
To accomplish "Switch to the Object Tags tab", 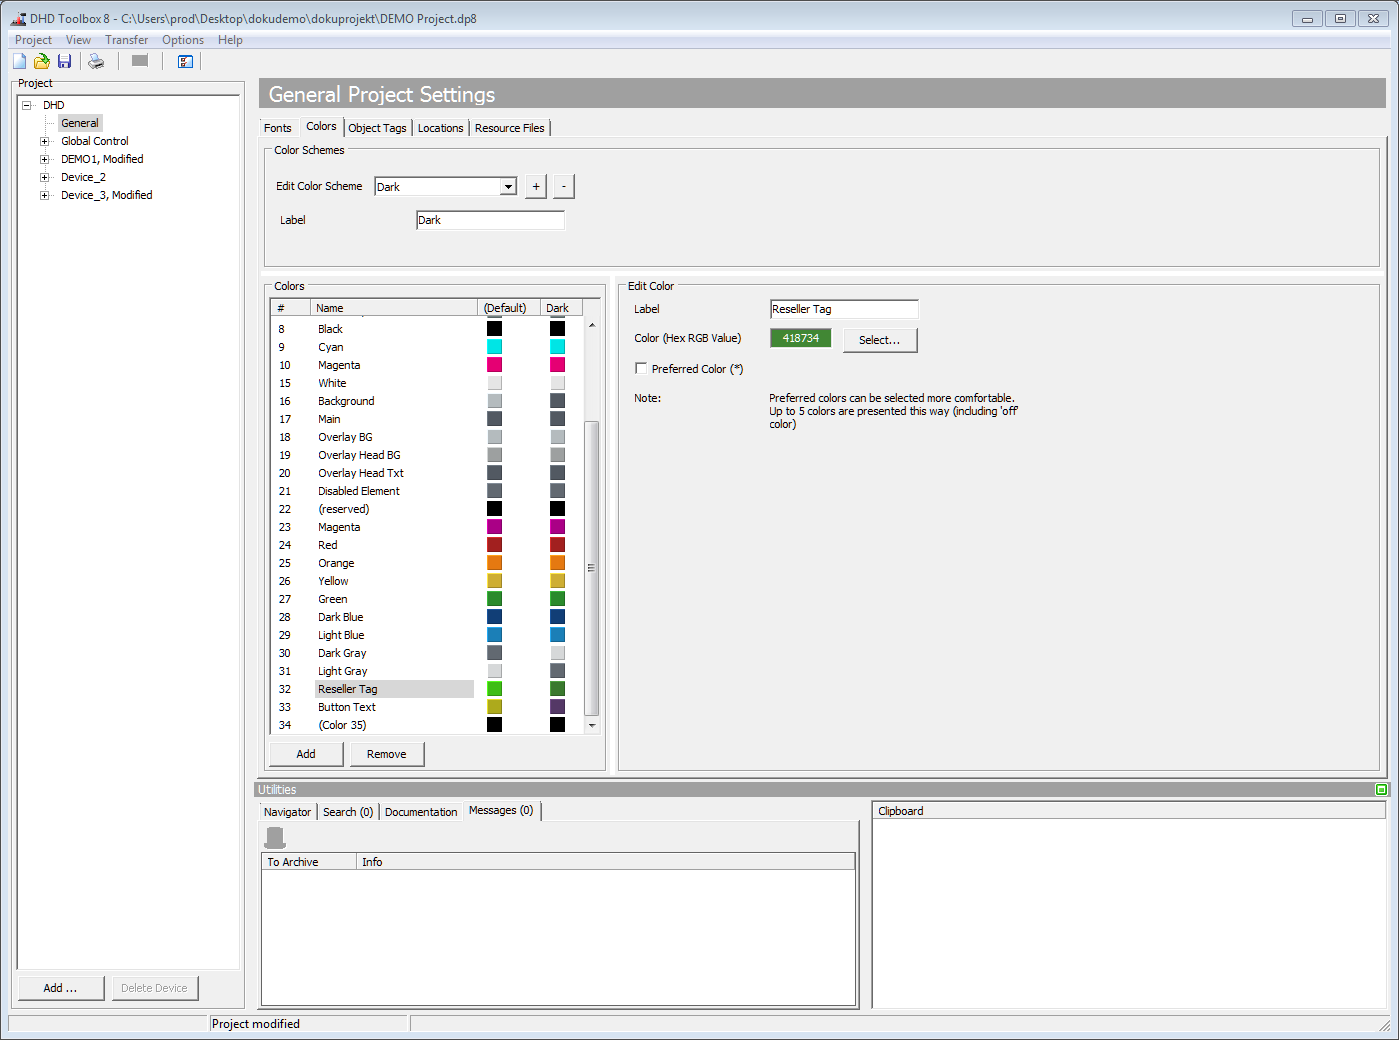I will (377, 127).
